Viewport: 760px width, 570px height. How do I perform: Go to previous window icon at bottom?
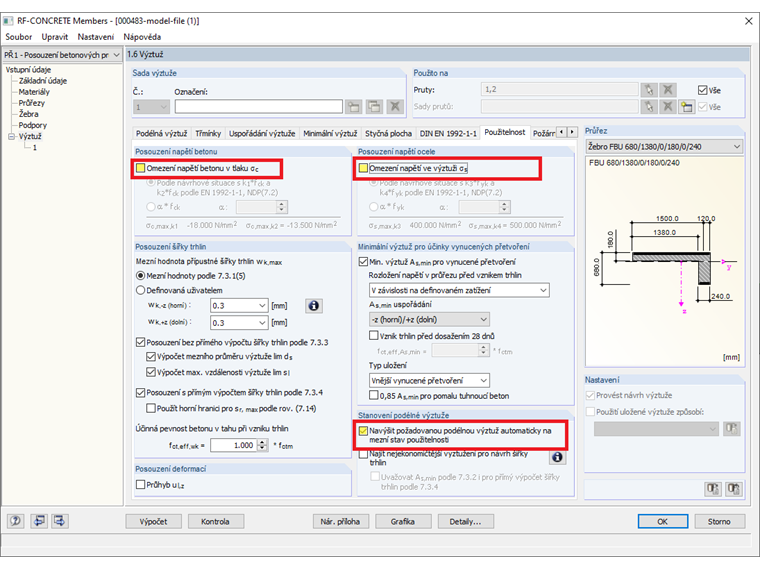coord(39,521)
